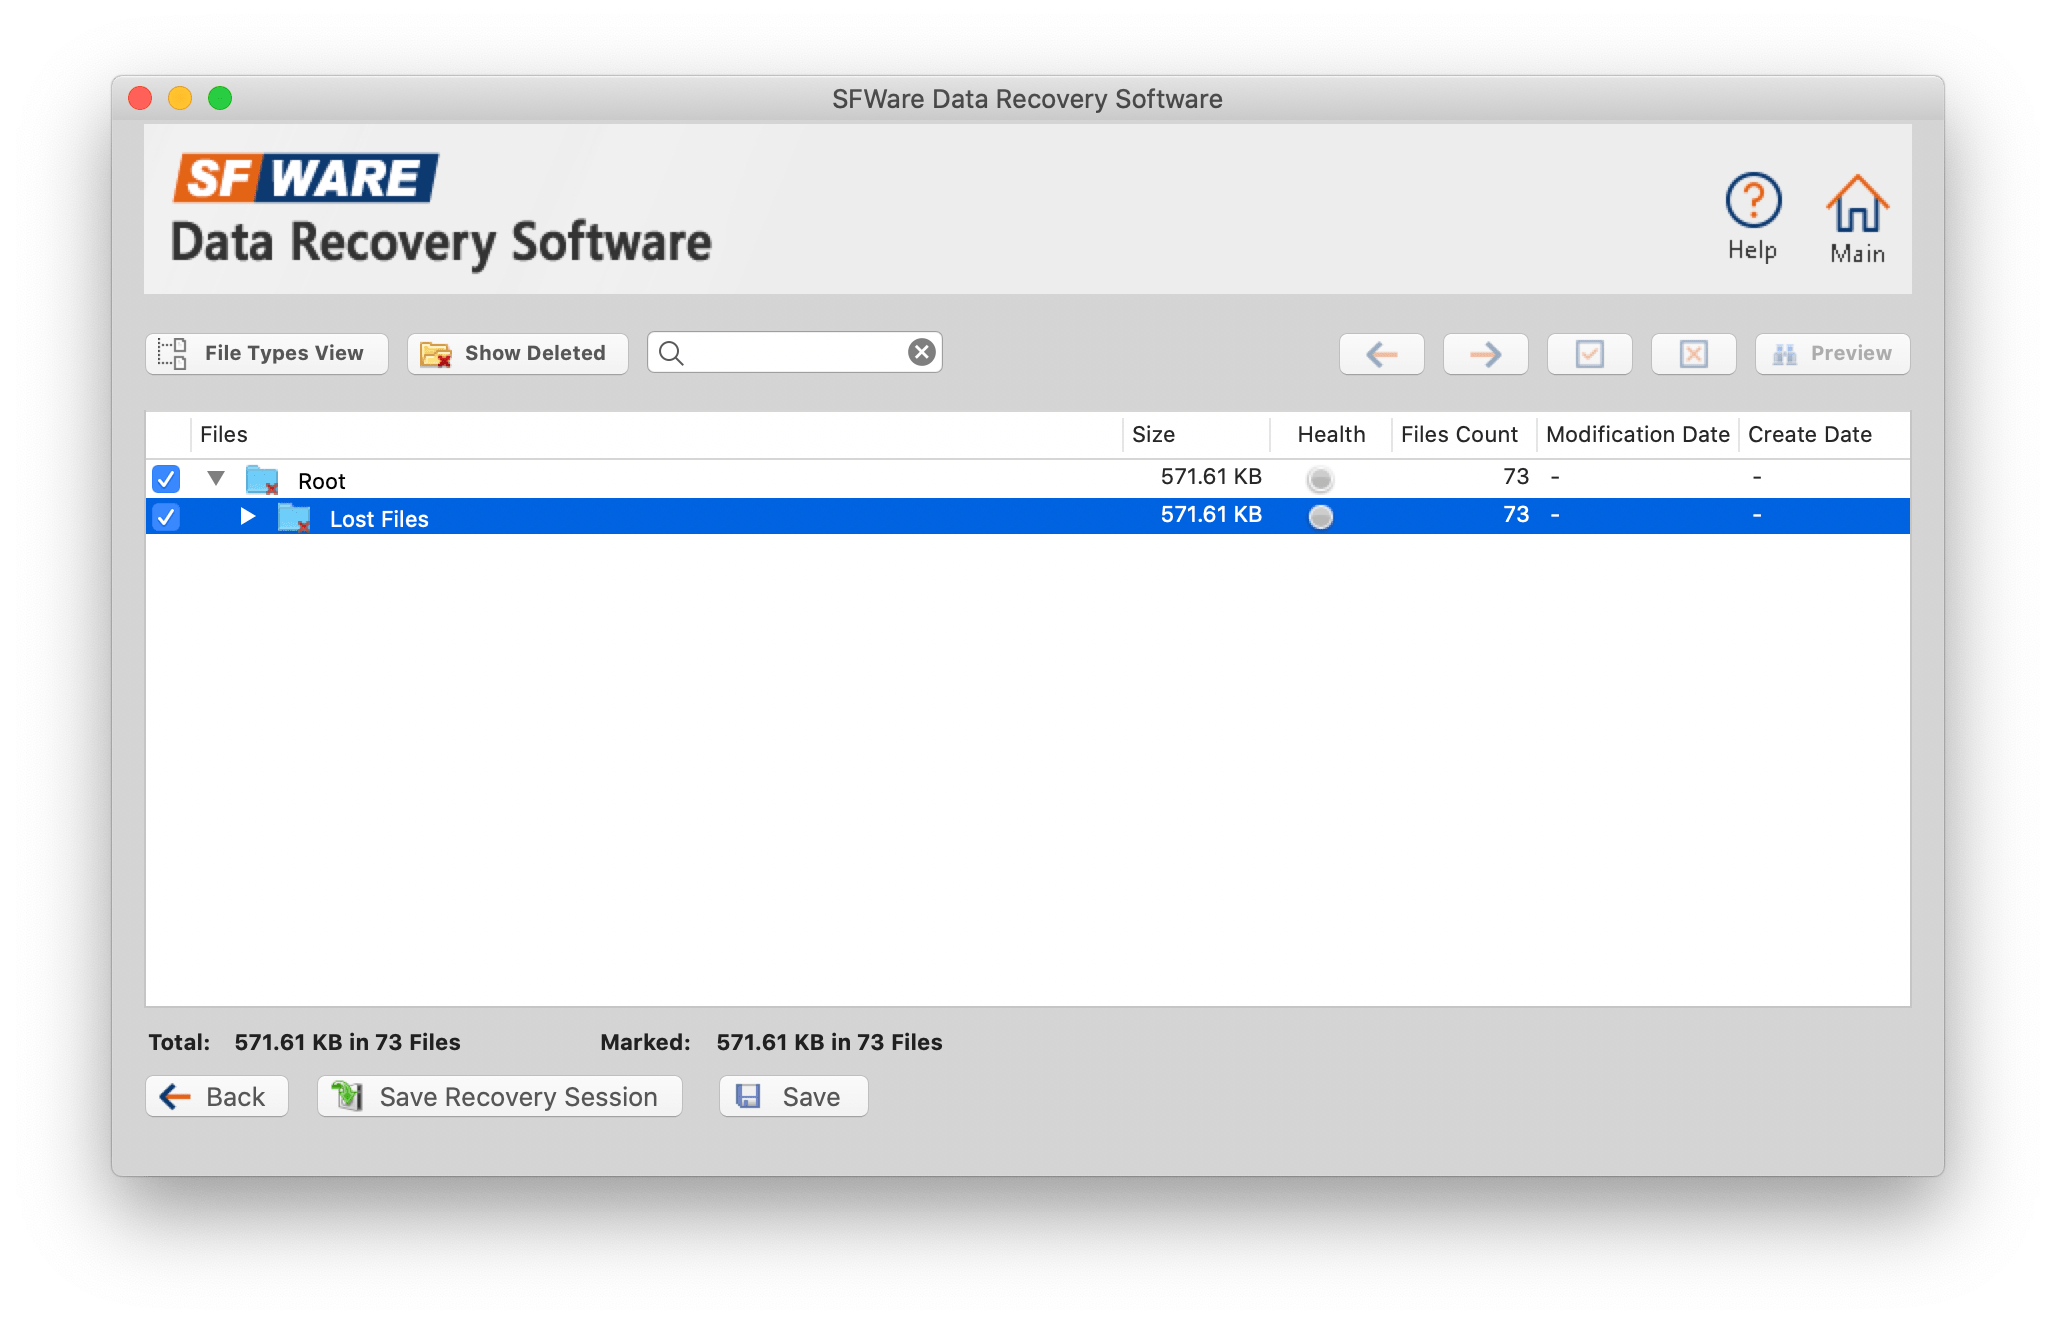This screenshot has height=1324, width=2056.
Task: Click Marked 571.61 KB in 73 Files
Action: click(771, 1042)
